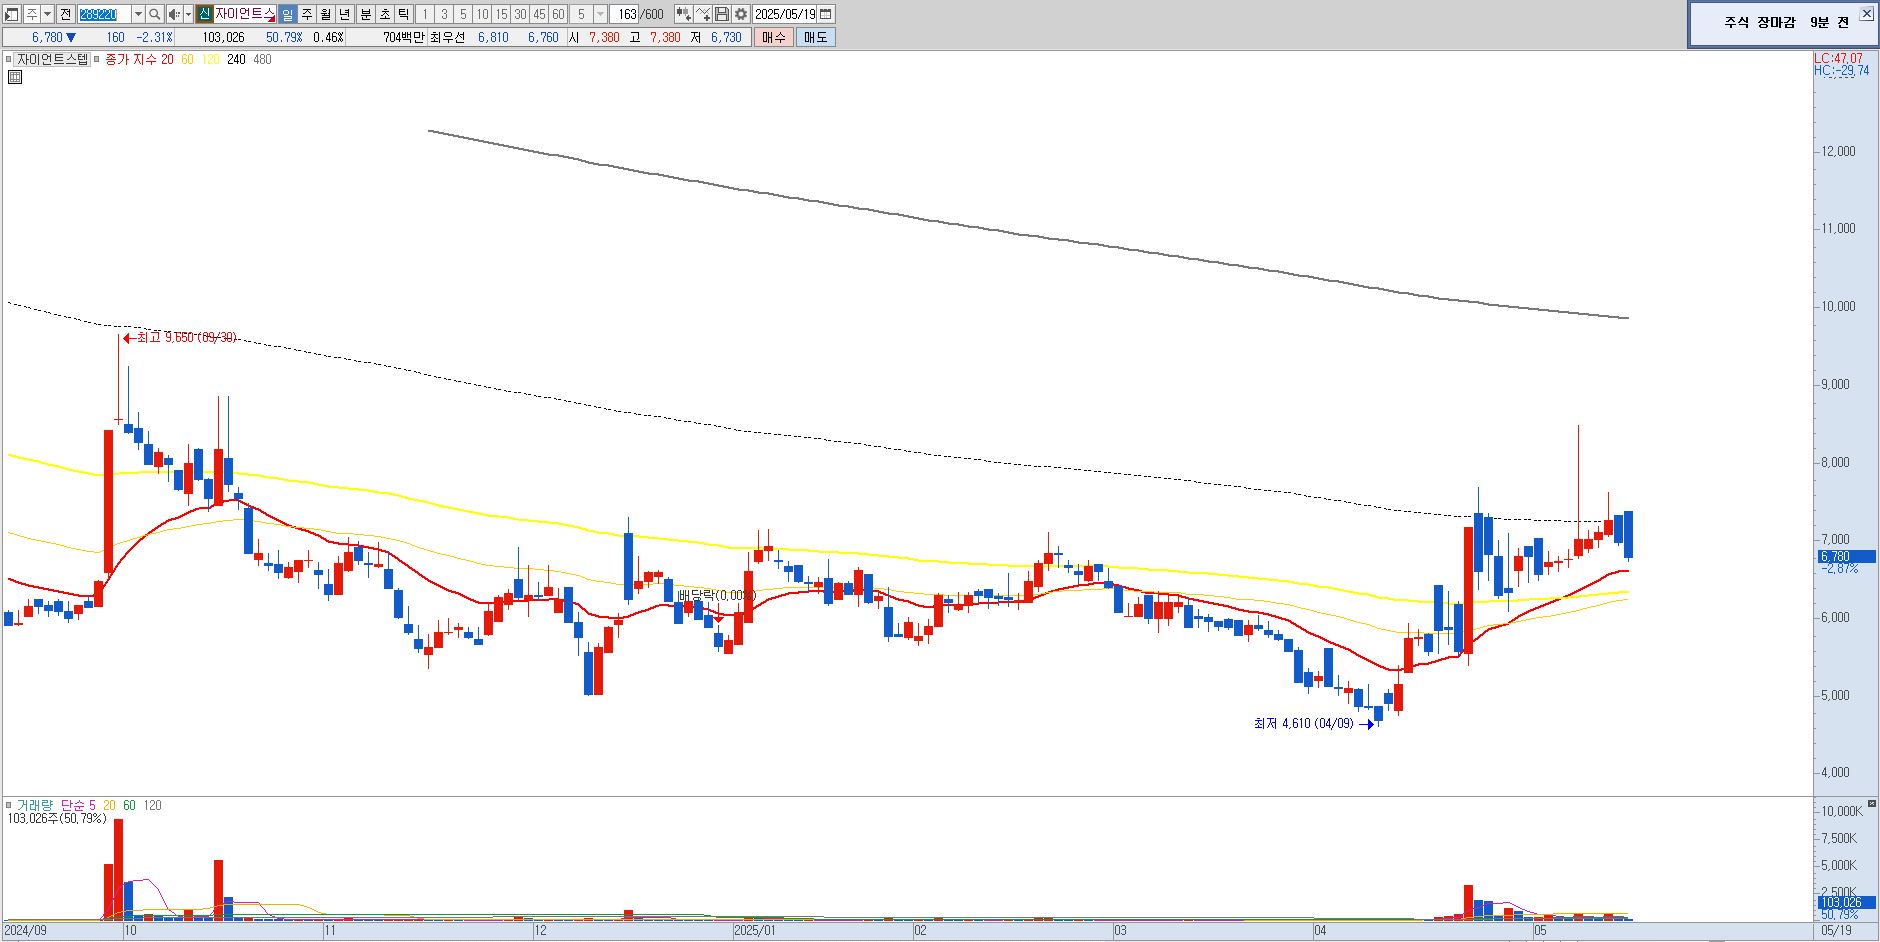
Task: Expand the dropdown arrow beside the speaker icon
Action: (x=188, y=14)
